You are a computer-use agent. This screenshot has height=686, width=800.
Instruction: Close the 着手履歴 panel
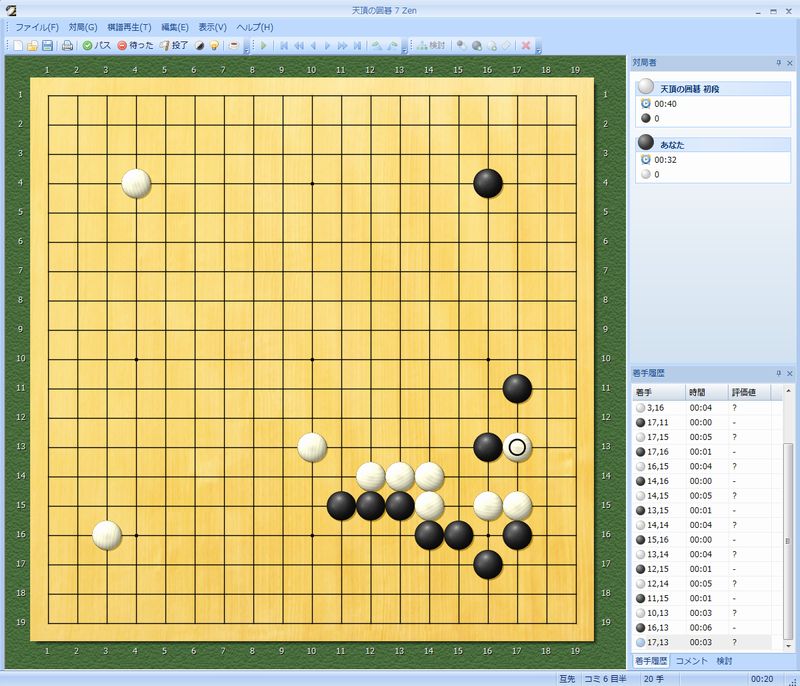click(x=789, y=373)
